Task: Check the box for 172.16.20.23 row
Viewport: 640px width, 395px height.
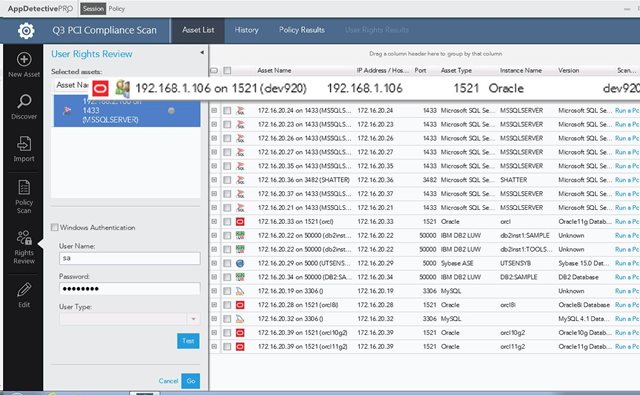Action: (x=227, y=124)
